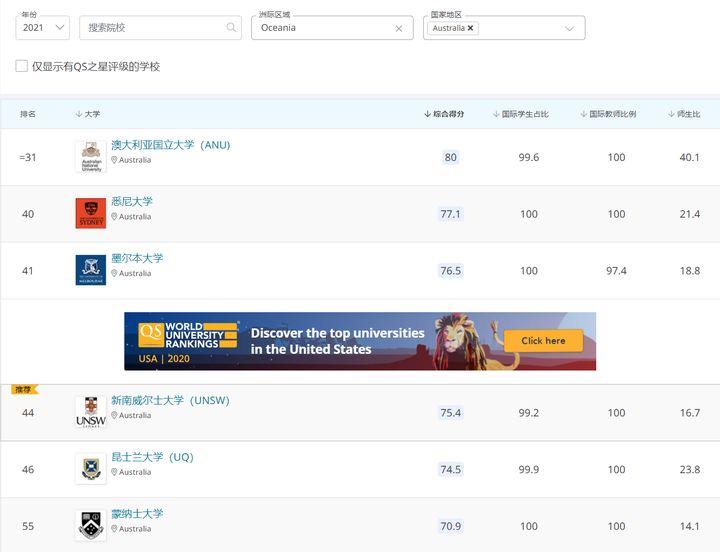
Task: Click the 18.8 faculty student value
Action: coord(690,270)
